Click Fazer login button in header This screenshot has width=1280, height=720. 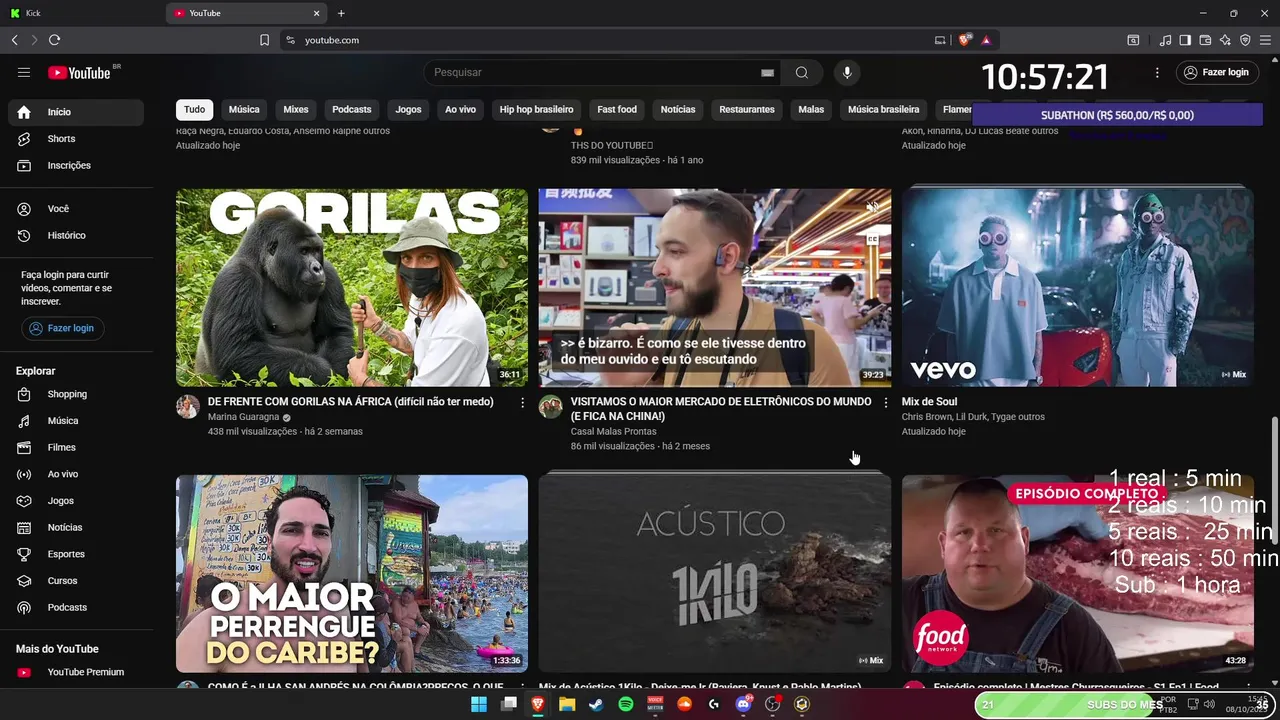click(x=1216, y=72)
